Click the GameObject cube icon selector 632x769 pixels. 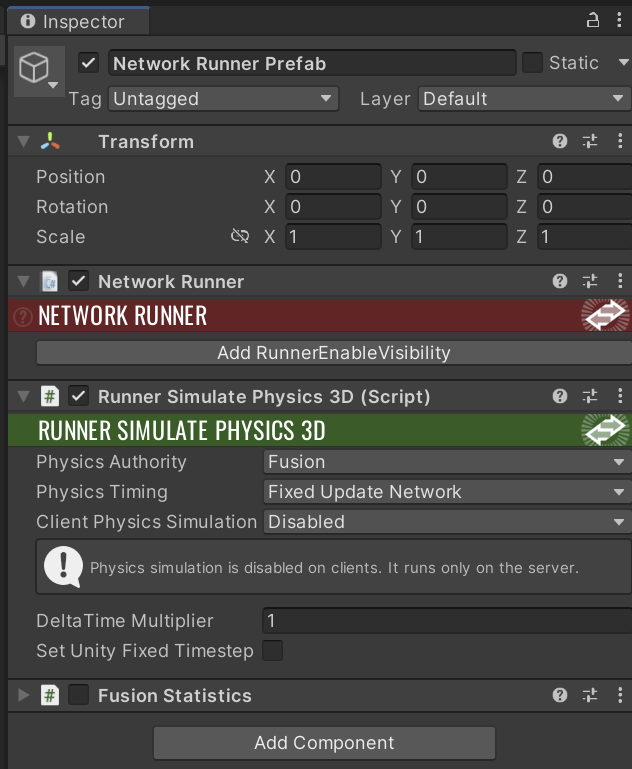click(39, 71)
